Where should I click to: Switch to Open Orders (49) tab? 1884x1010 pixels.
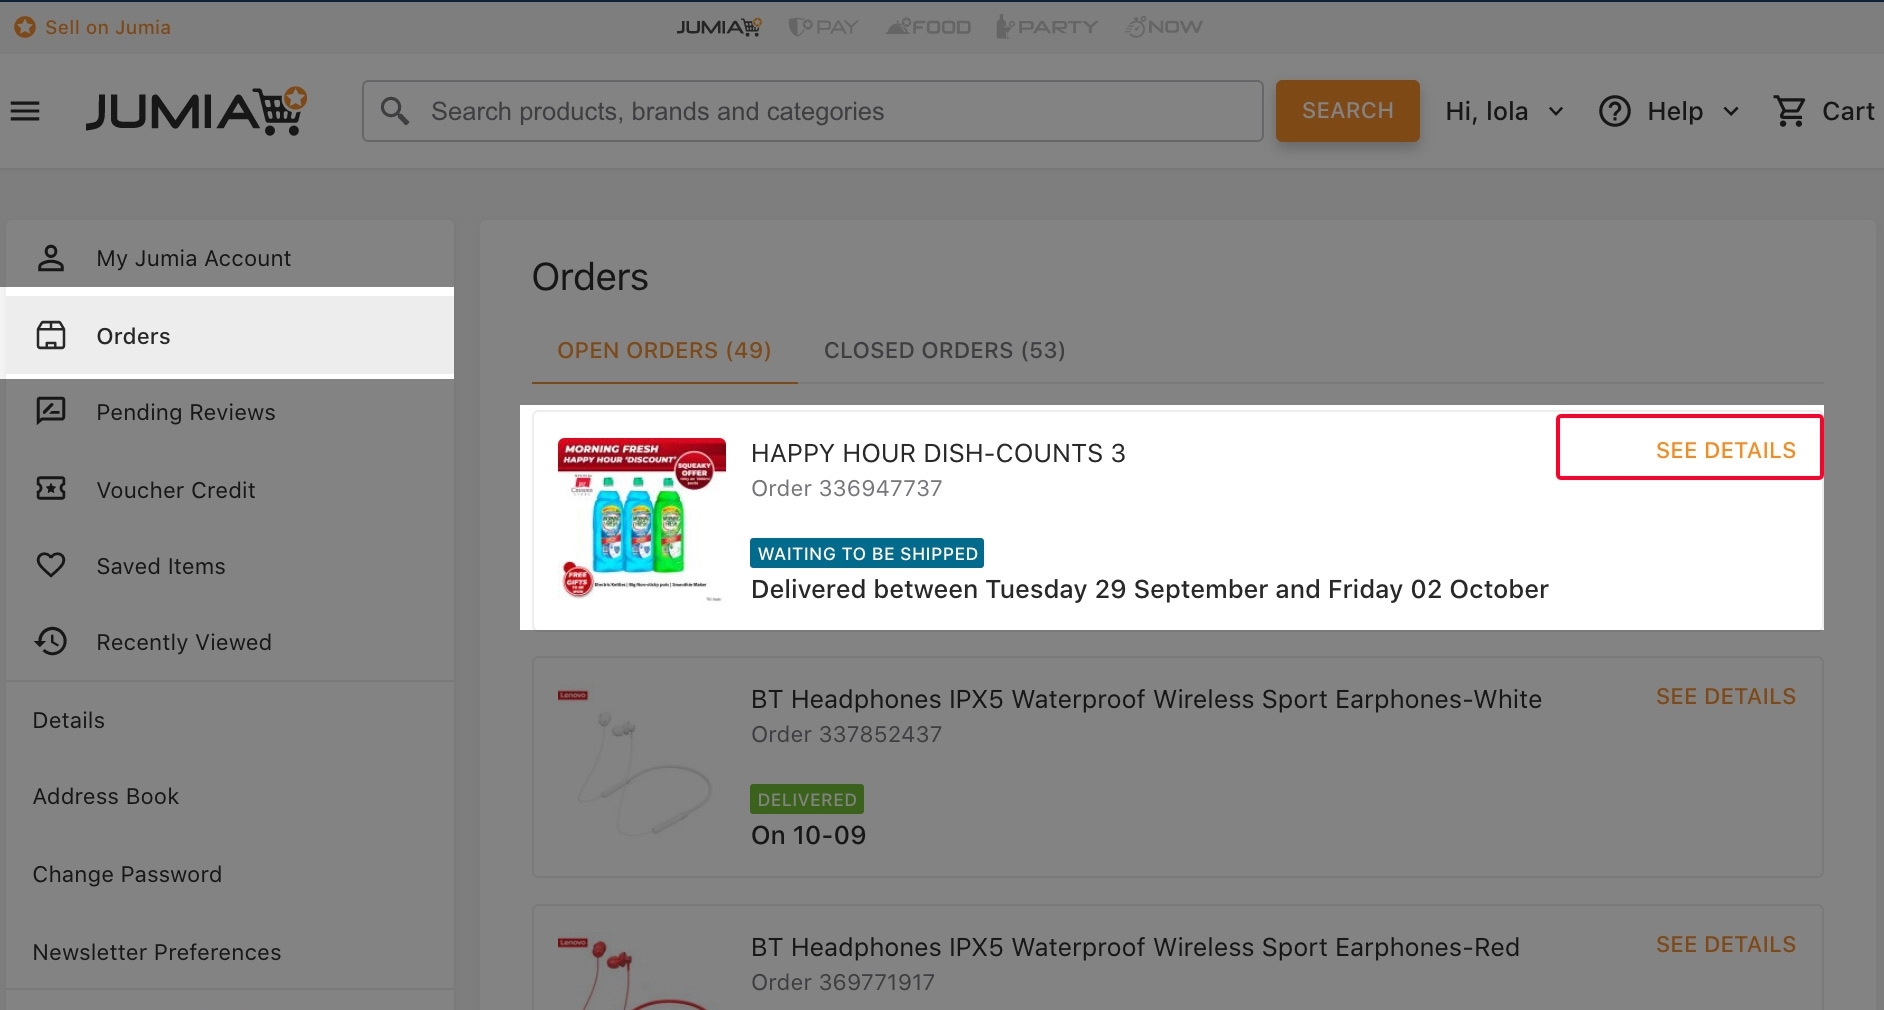(664, 351)
